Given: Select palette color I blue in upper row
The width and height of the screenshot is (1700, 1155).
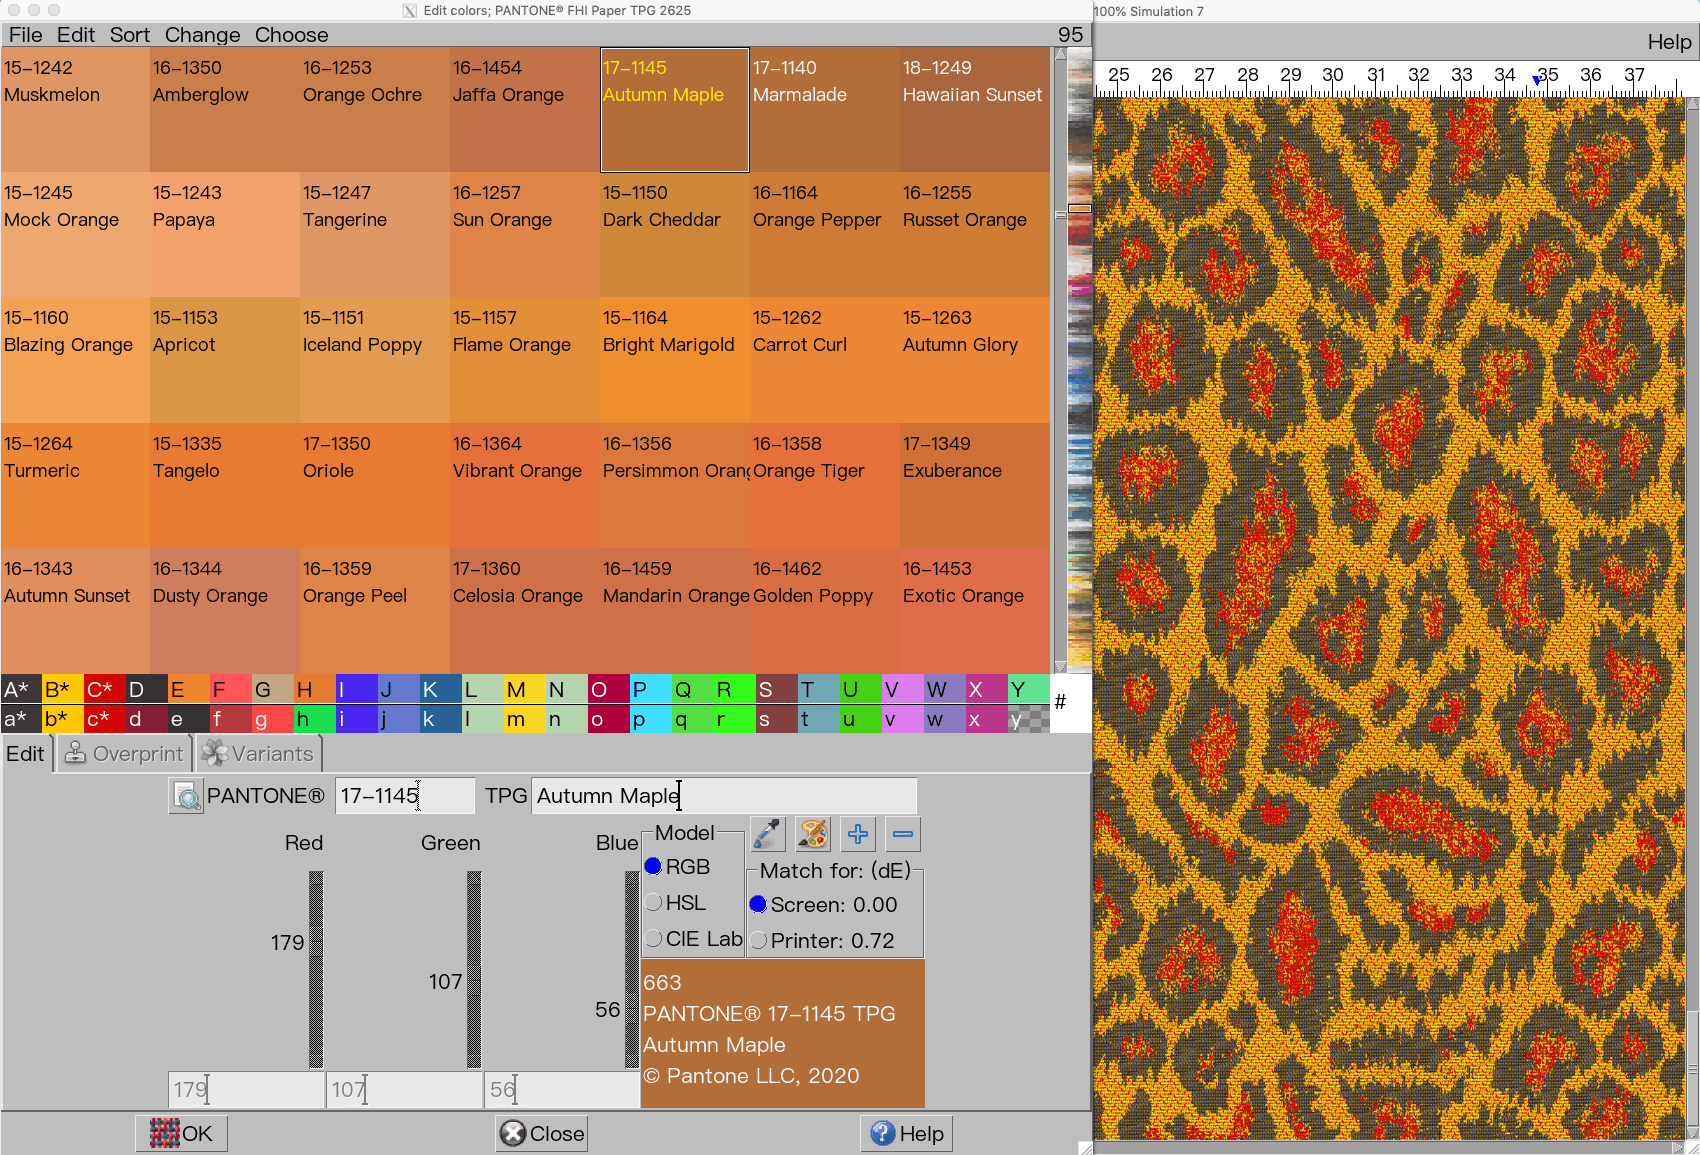Looking at the screenshot, I should click(357, 689).
